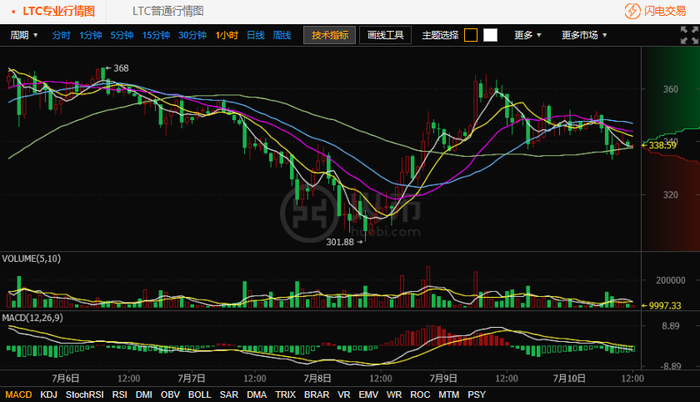Select the 15分钟 interval
This screenshot has height=402, width=700.
point(156,35)
